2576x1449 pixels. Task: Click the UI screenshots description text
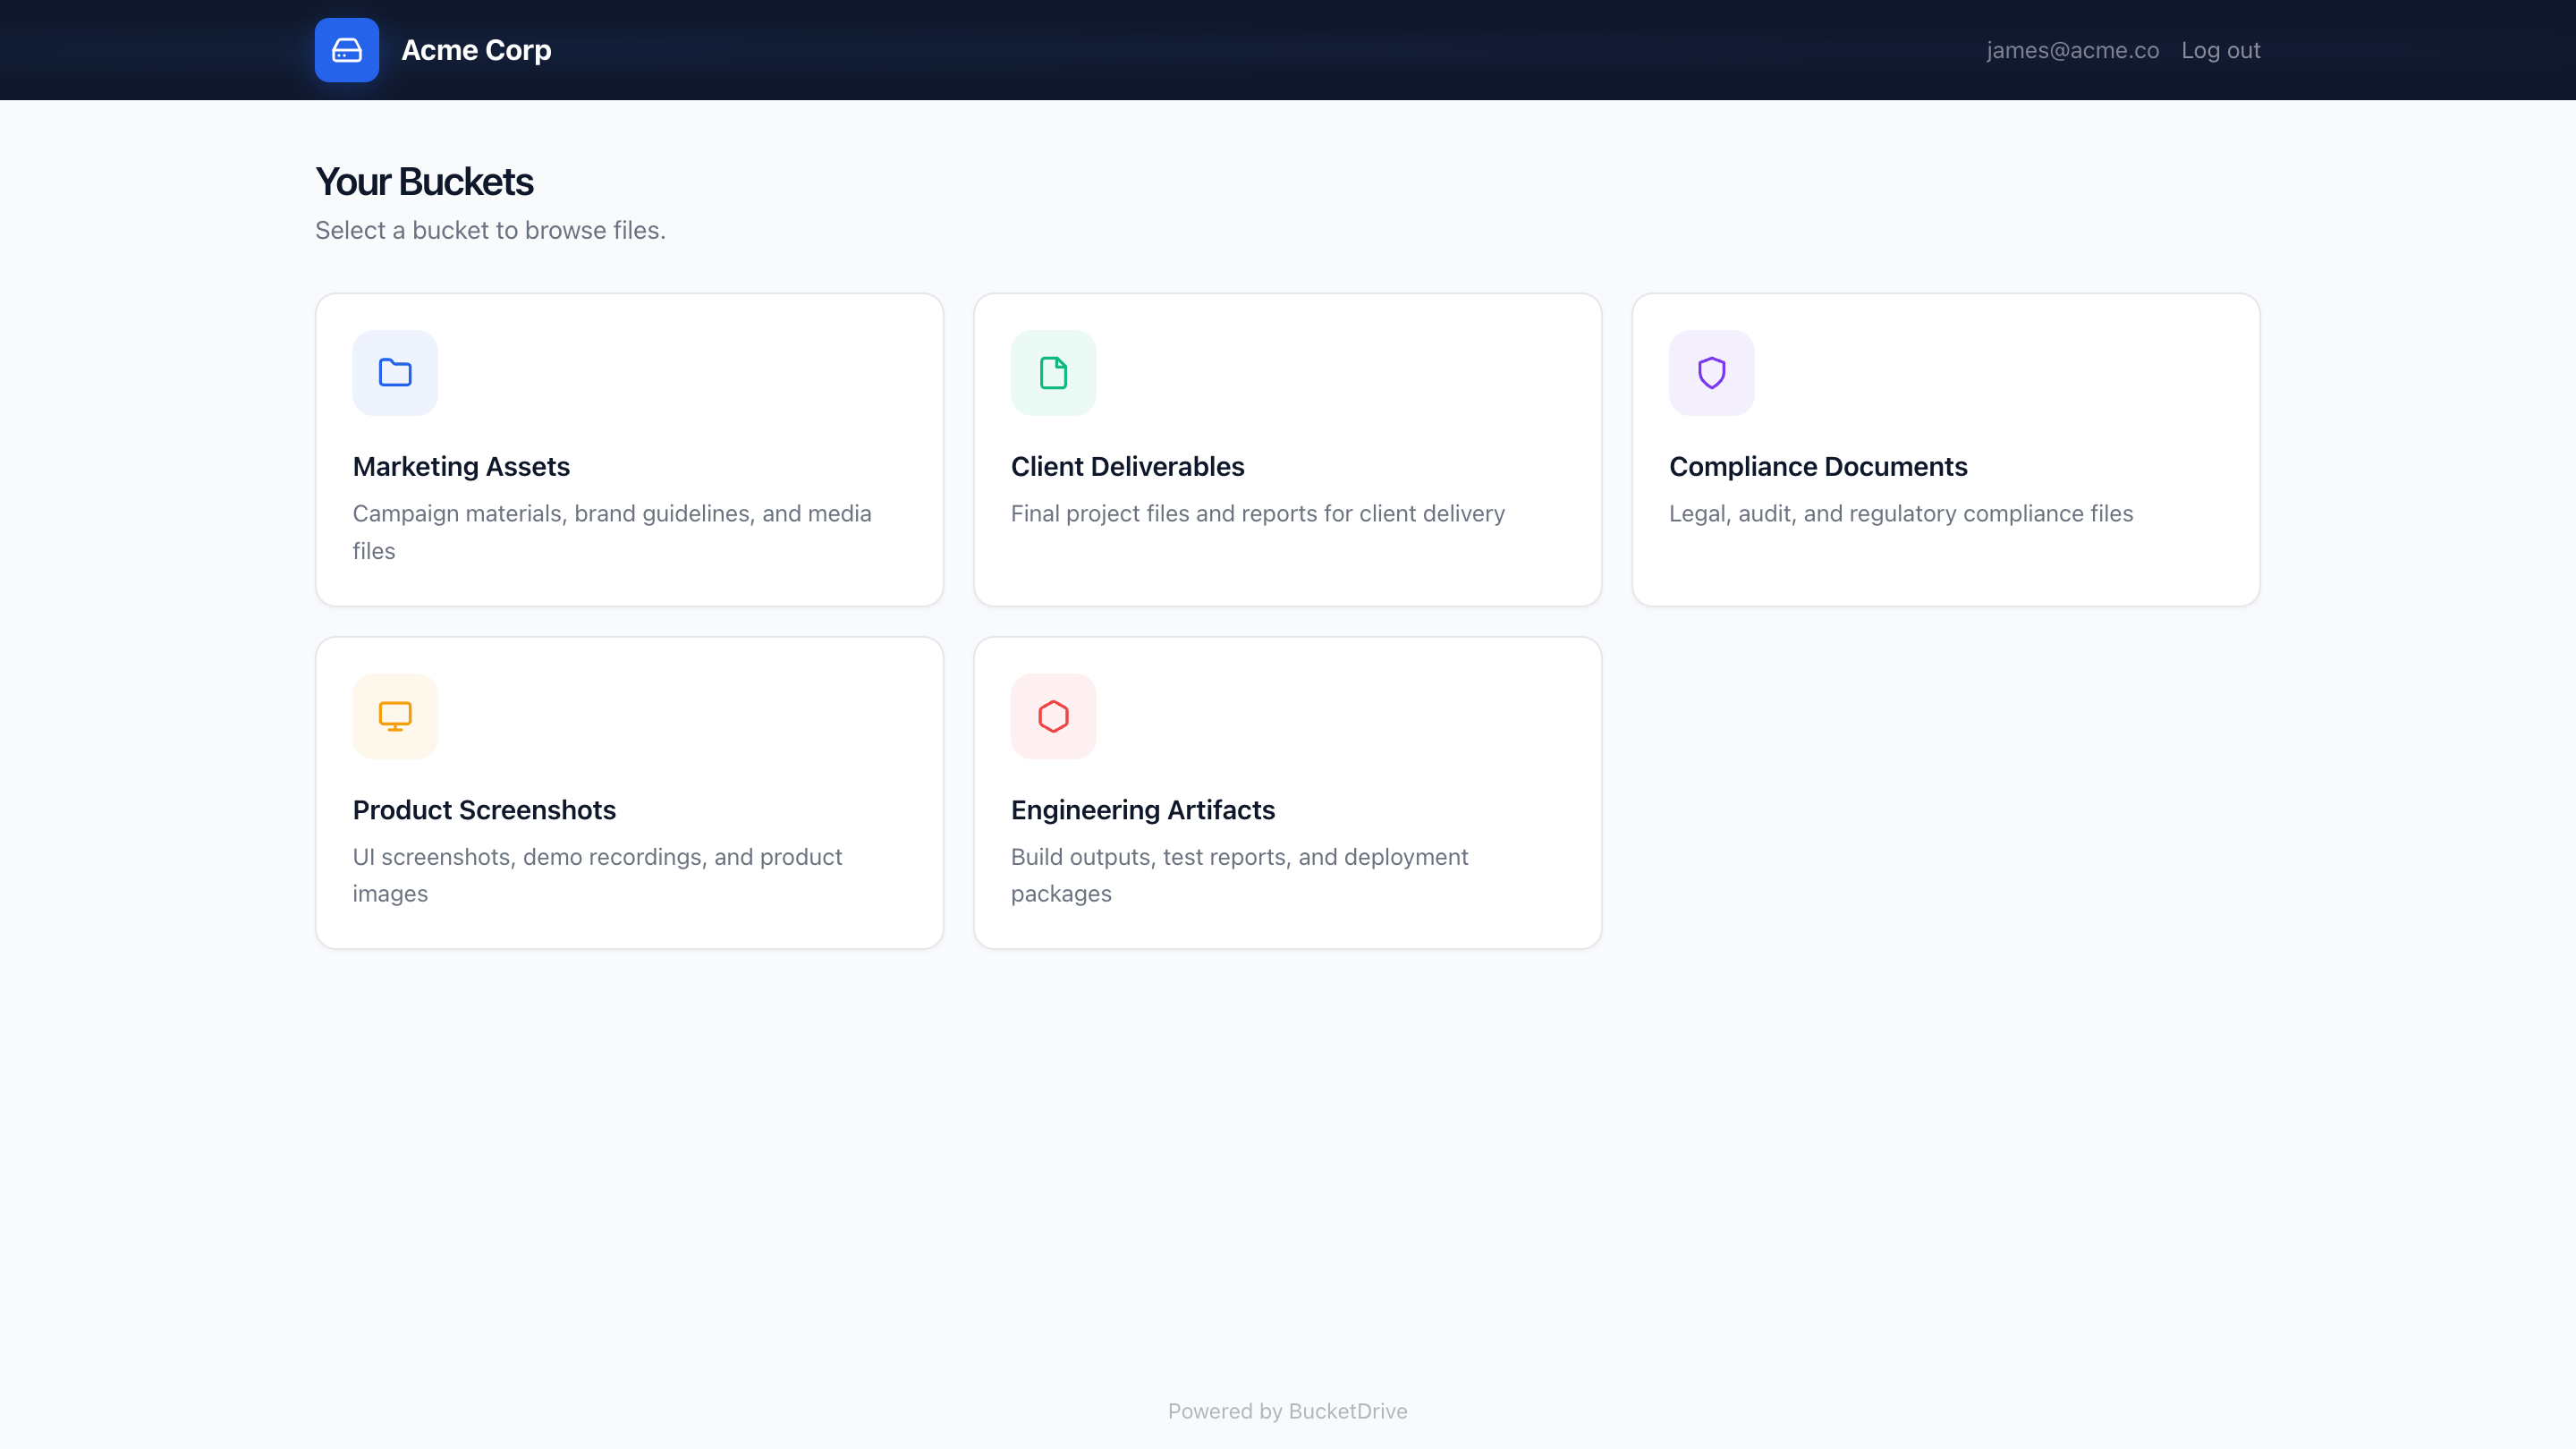click(597, 874)
